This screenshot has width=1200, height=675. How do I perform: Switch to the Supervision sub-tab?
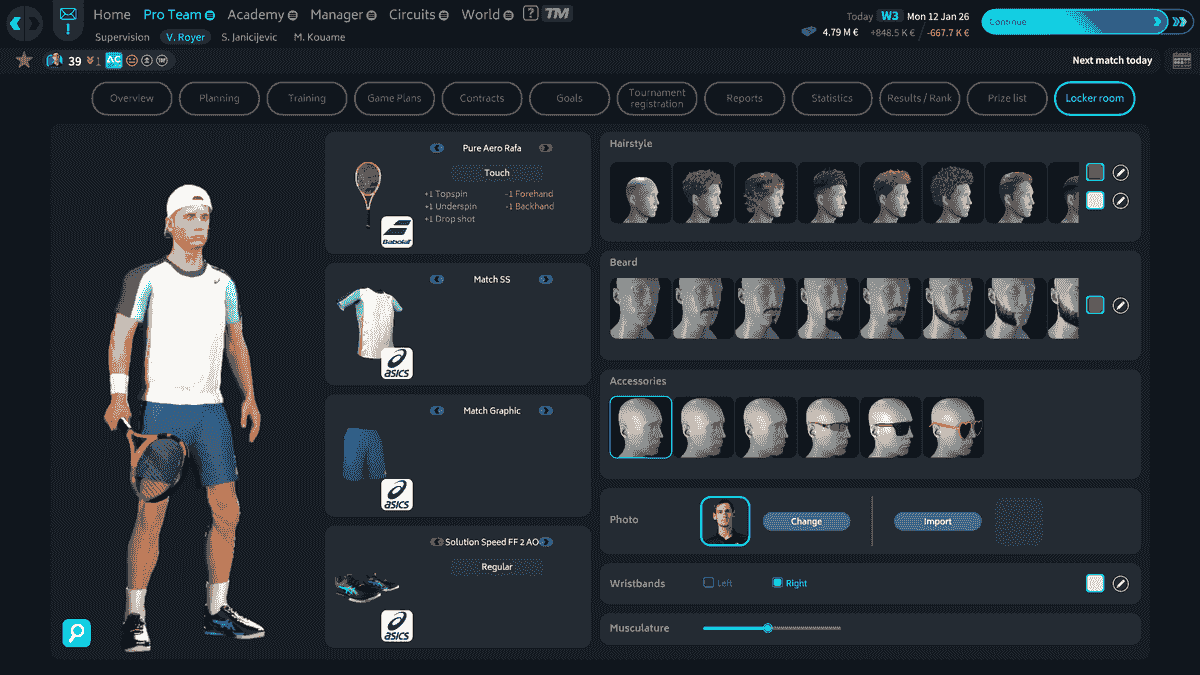[x=122, y=37]
